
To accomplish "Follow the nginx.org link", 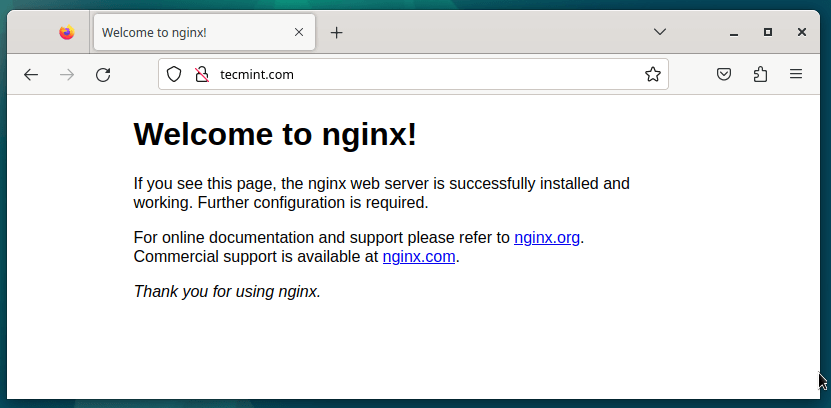I will pyautogui.click(x=547, y=238).
